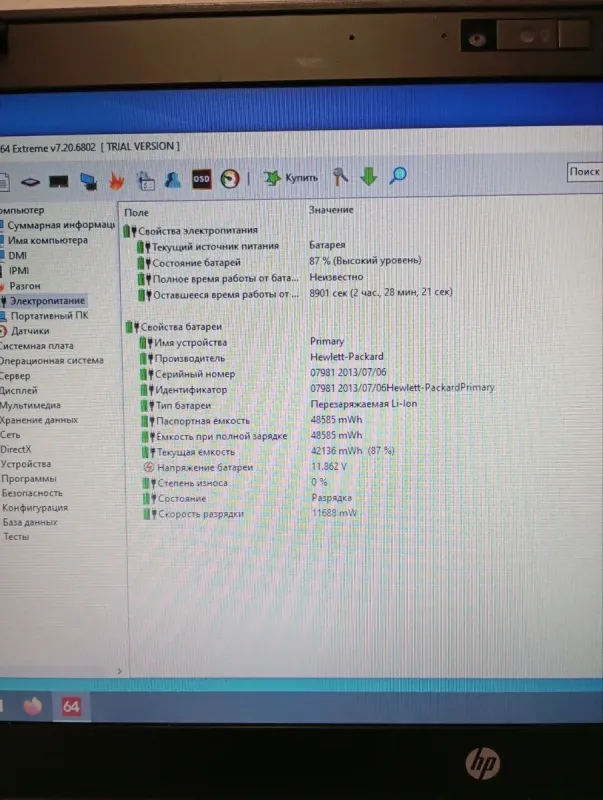Click inside the Поиск search field
Image resolution: width=603 pixels, height=800 pixels.
click(584, 172)
